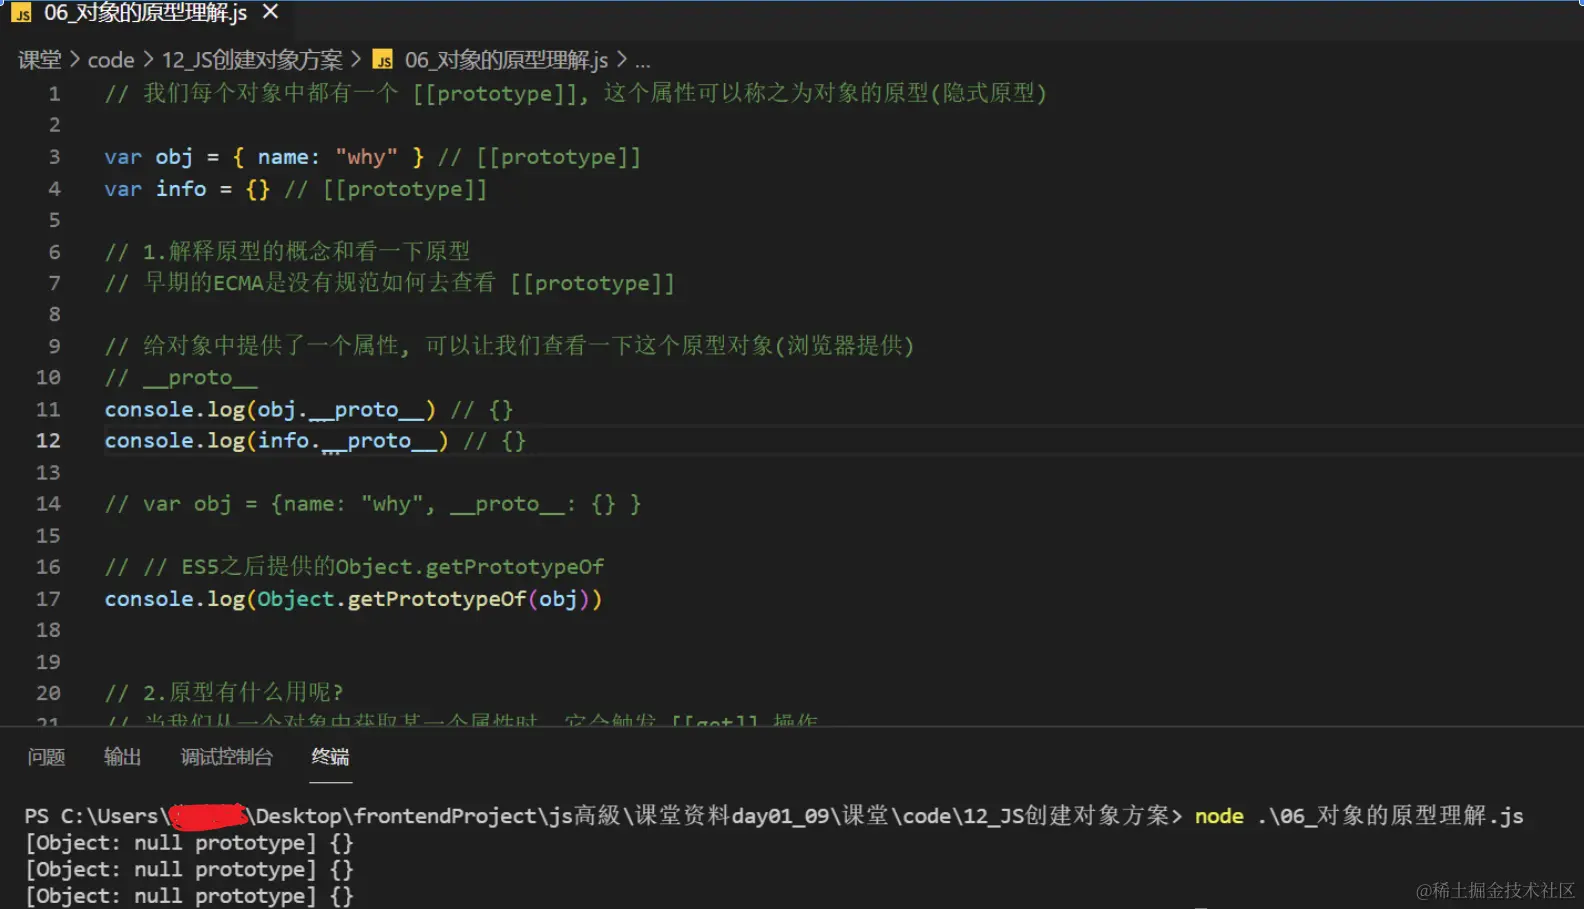This screenshot has width=1584, height=909.
Task: Click the '早期的ECMA是没有规范如何去查看' comment line
Action: (389, 283)
